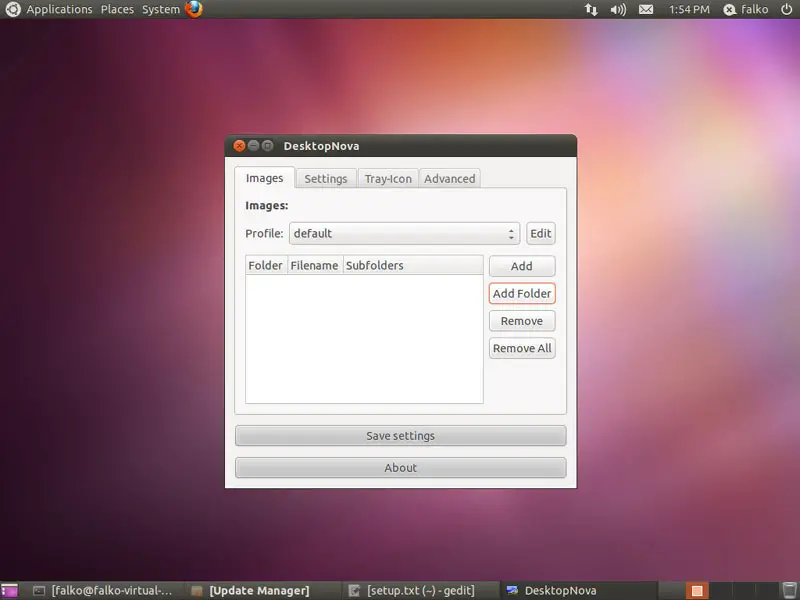The width and height of the screenshot is (800, 600).
Task: Sort by the Filename column header
Action: 315,265
